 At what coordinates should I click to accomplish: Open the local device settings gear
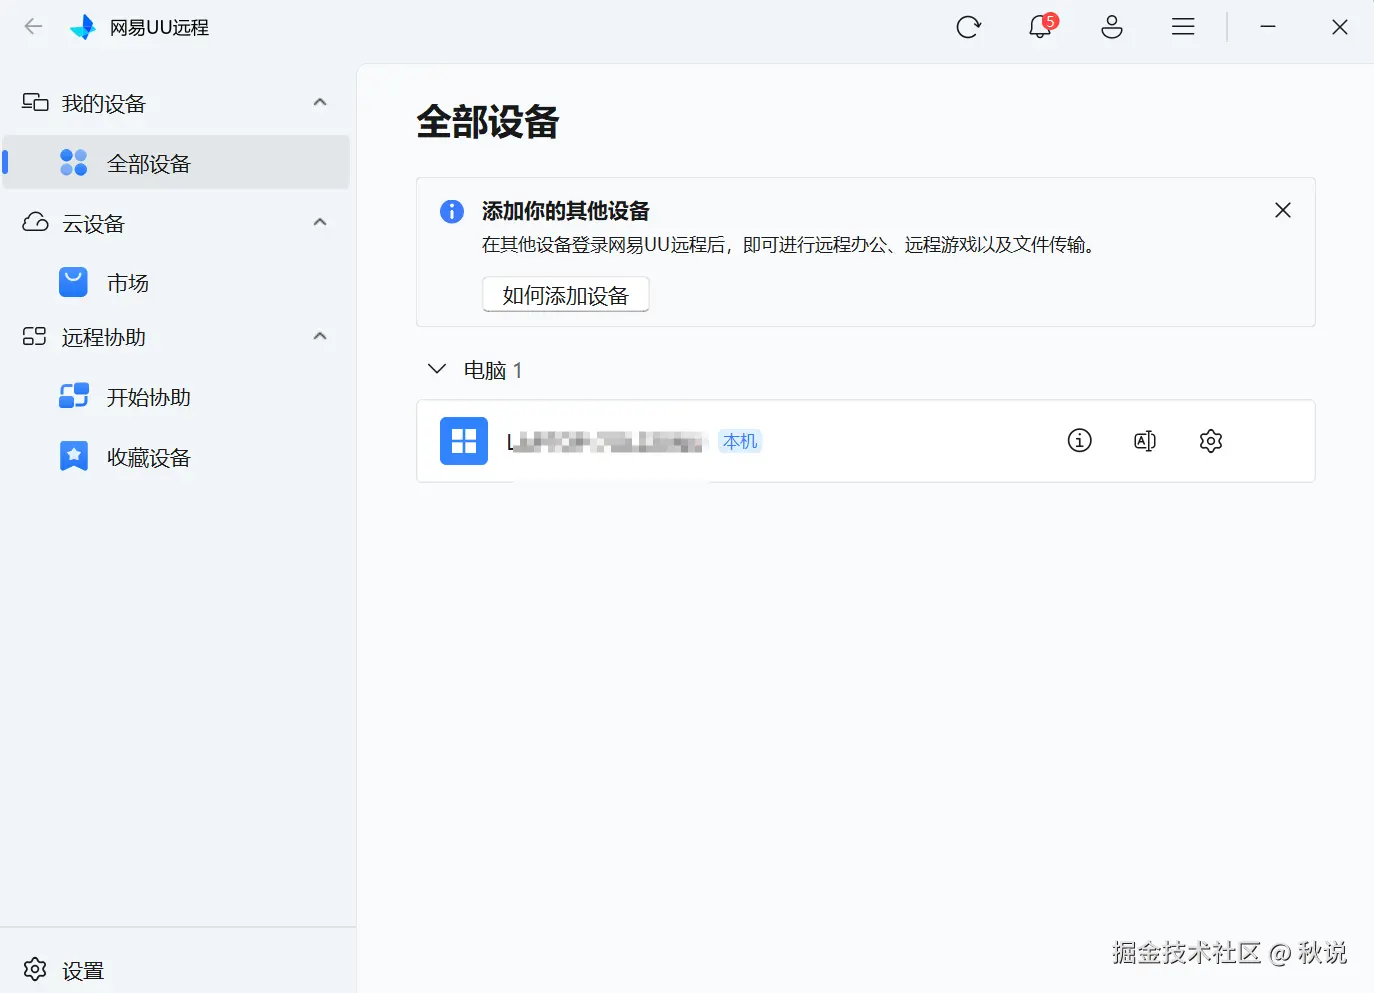tap(1211, 441)
